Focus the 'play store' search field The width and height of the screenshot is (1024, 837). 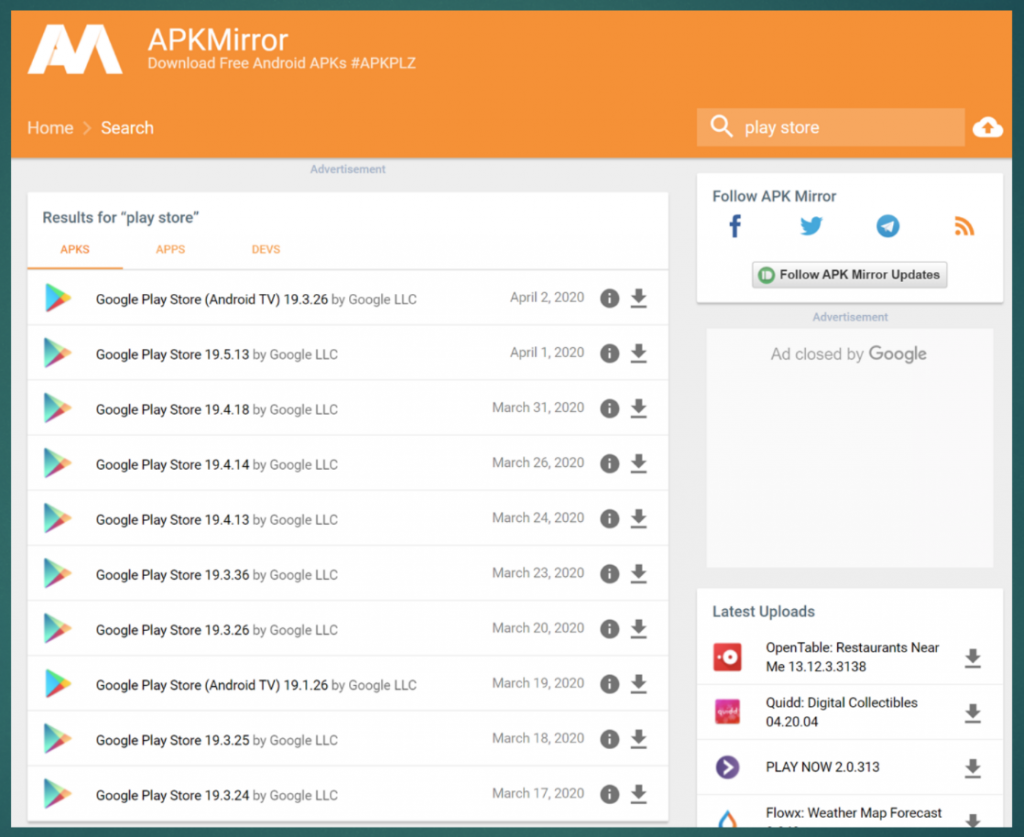[x=831, y=127]
